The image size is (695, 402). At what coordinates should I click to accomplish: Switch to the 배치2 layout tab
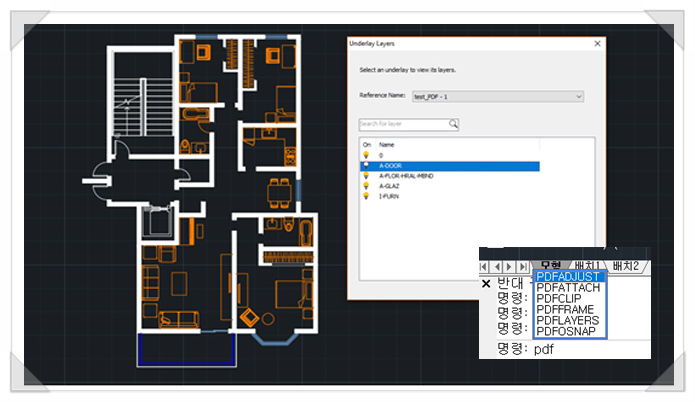(x=626, y=266)
